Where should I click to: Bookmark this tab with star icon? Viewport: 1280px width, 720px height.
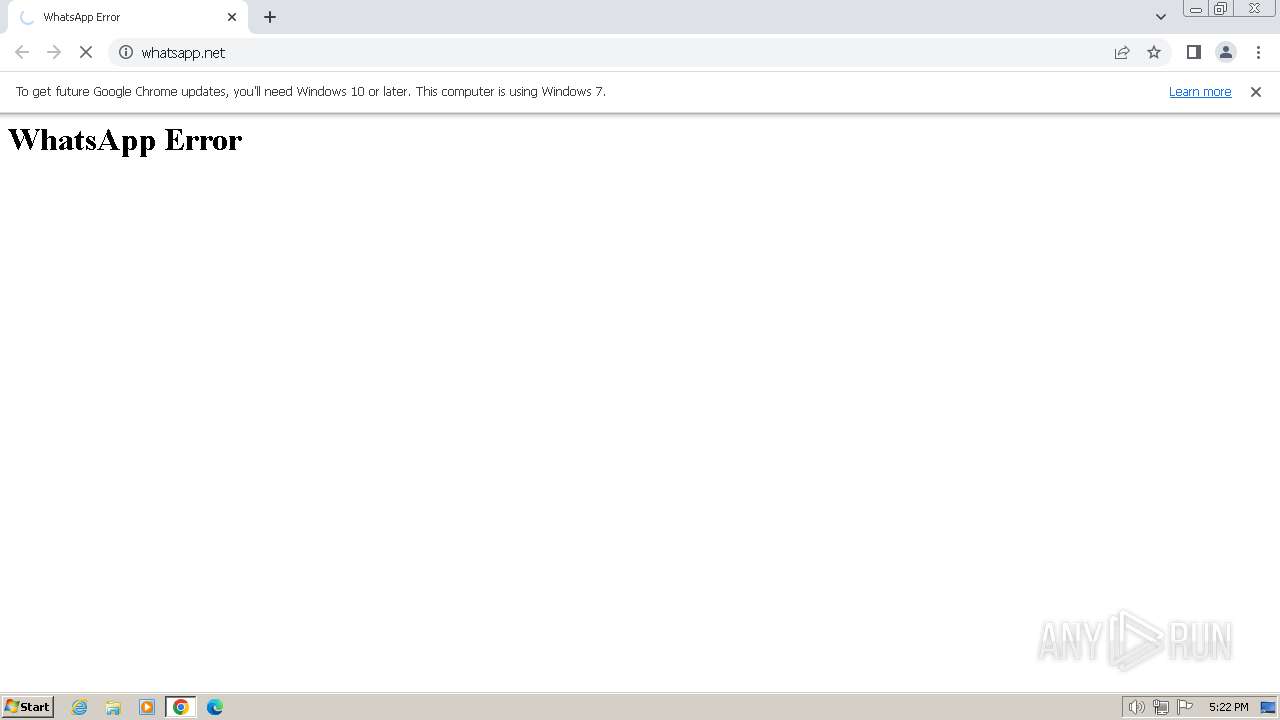(1154, 52)
